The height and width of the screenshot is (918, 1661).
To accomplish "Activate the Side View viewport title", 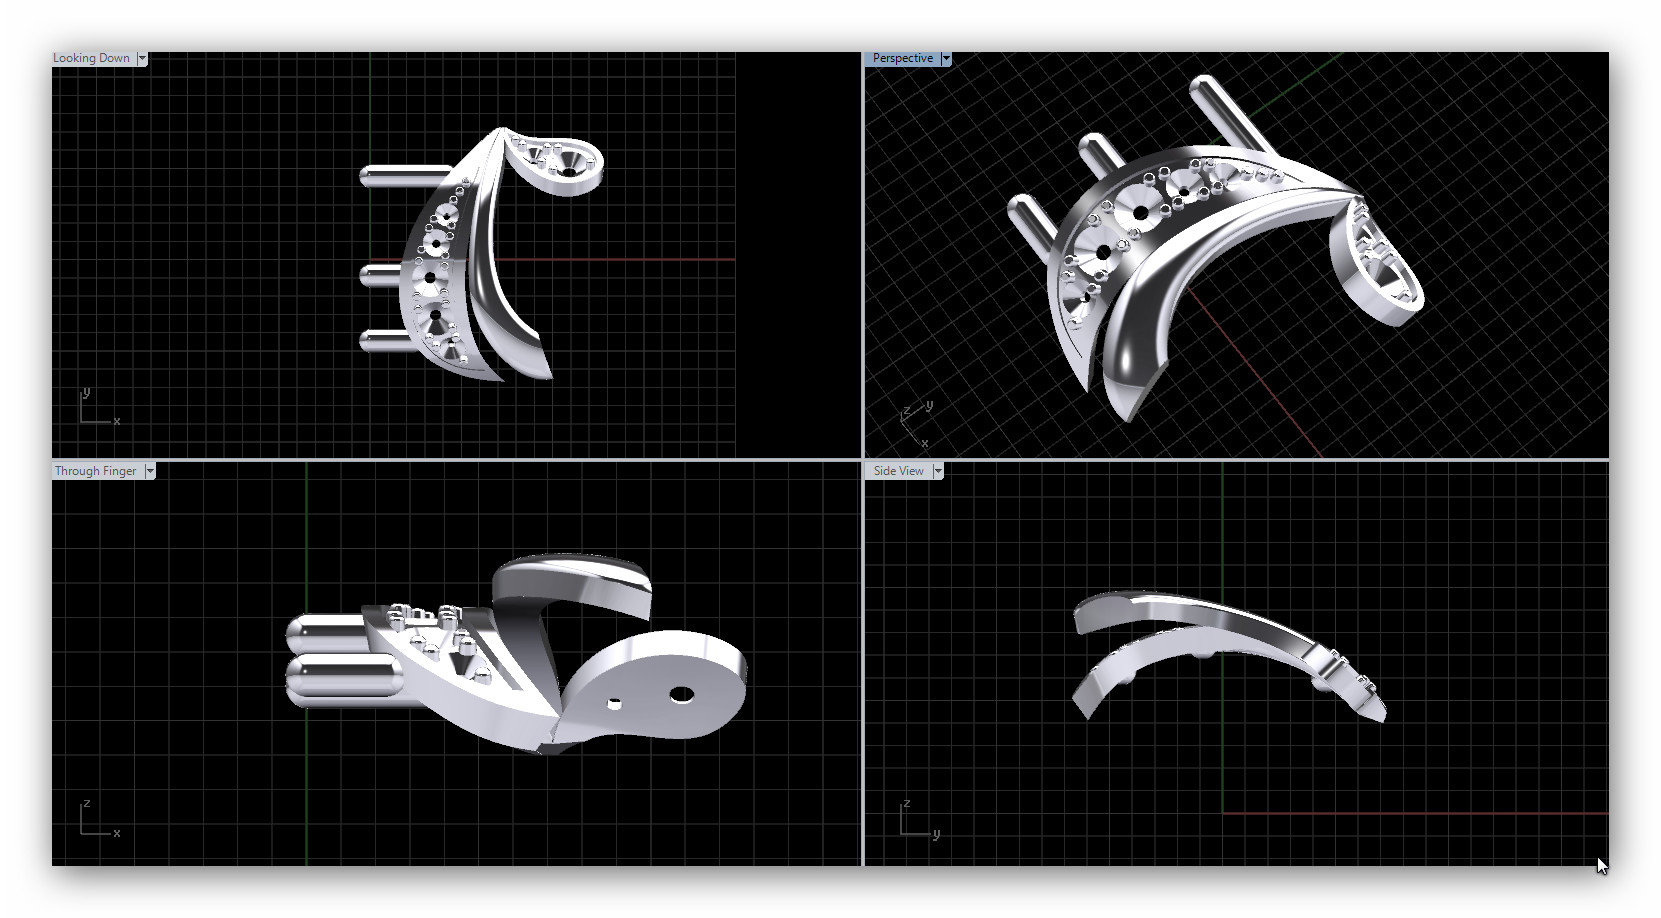I will tap(898, 471).
